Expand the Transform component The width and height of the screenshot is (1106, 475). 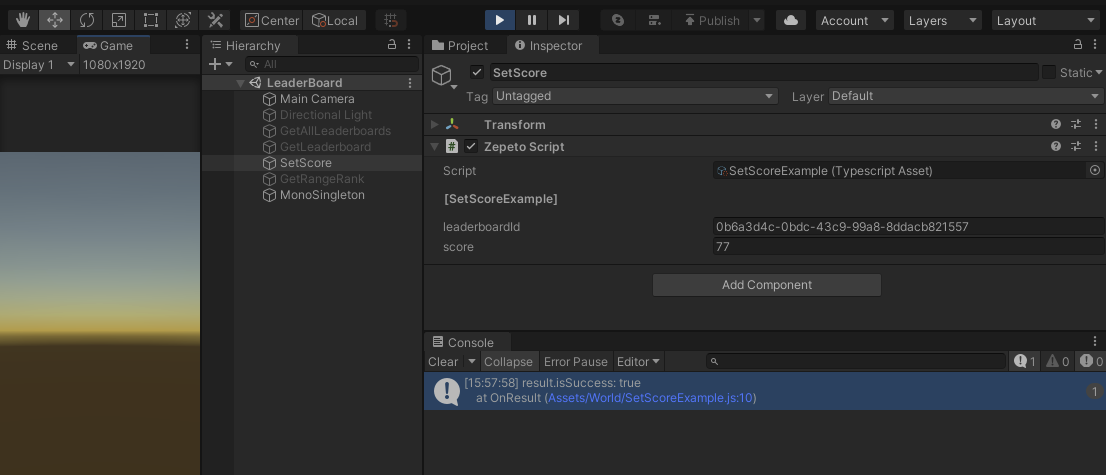tap(435, 124)
